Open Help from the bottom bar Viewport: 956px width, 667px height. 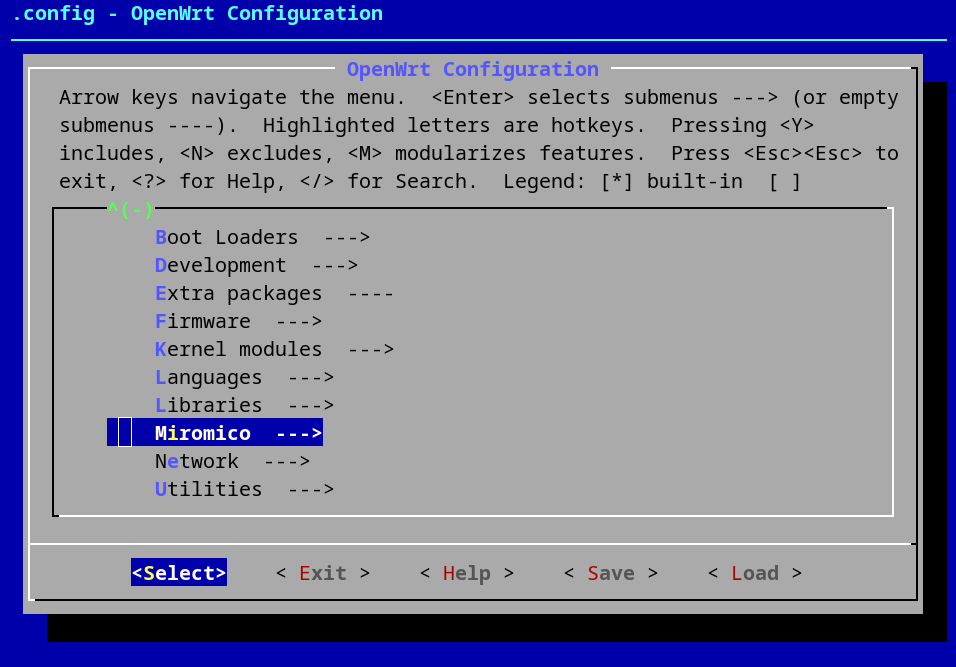(467, 573)
